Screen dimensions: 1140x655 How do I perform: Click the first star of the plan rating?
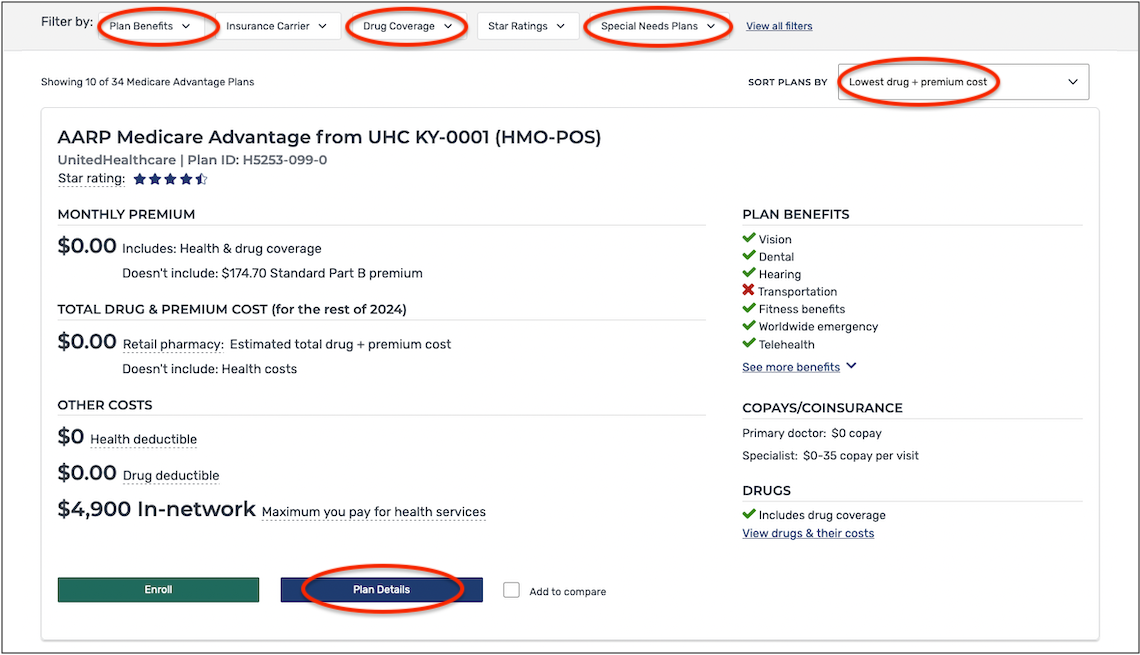[x=140, y=179]
